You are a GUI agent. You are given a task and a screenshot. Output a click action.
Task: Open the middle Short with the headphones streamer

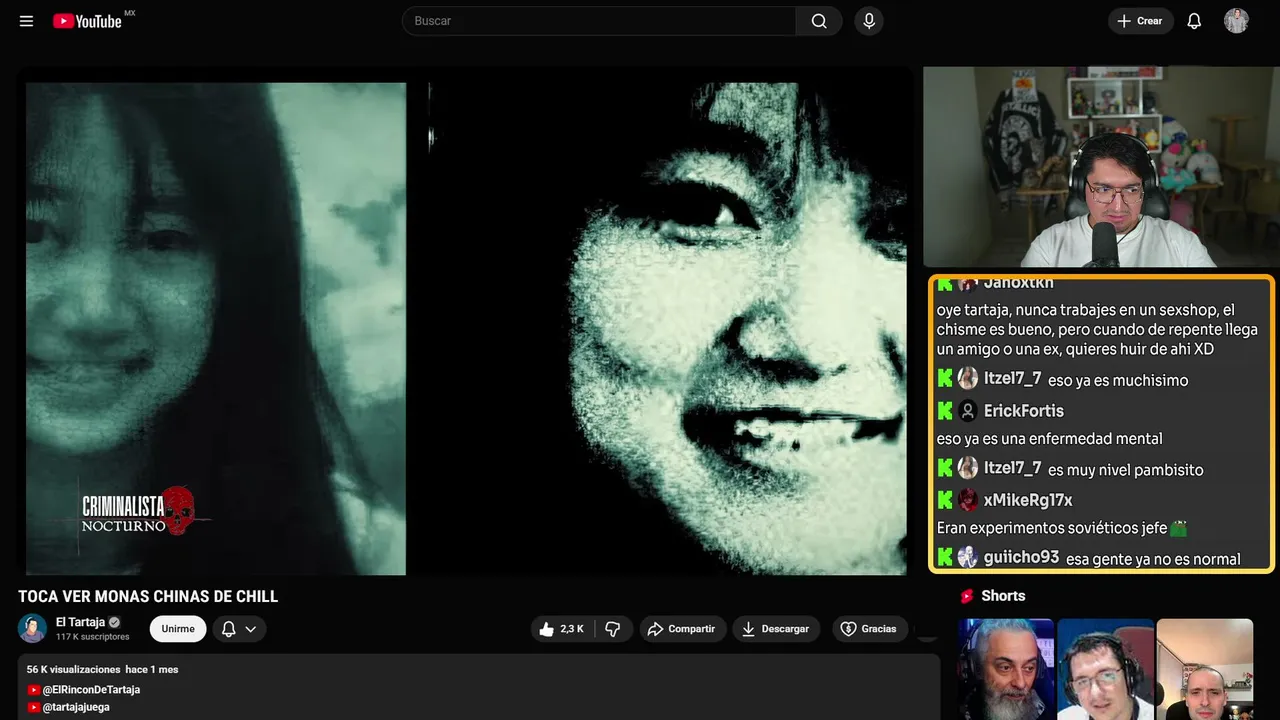[1105, 669]
